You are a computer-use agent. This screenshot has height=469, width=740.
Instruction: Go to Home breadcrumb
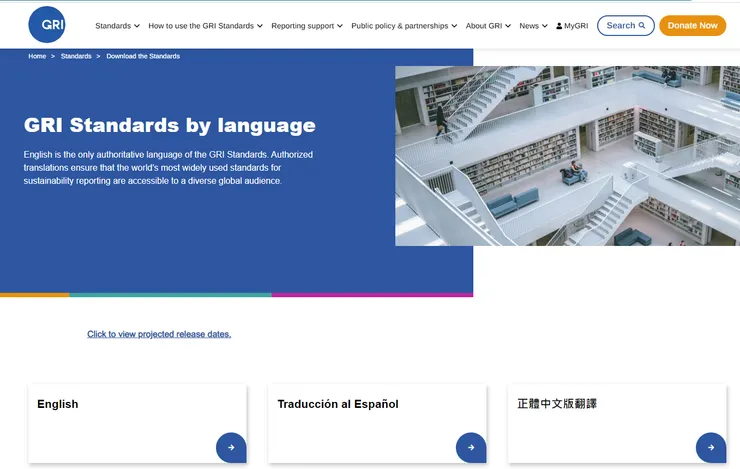[x=37, y=56]
